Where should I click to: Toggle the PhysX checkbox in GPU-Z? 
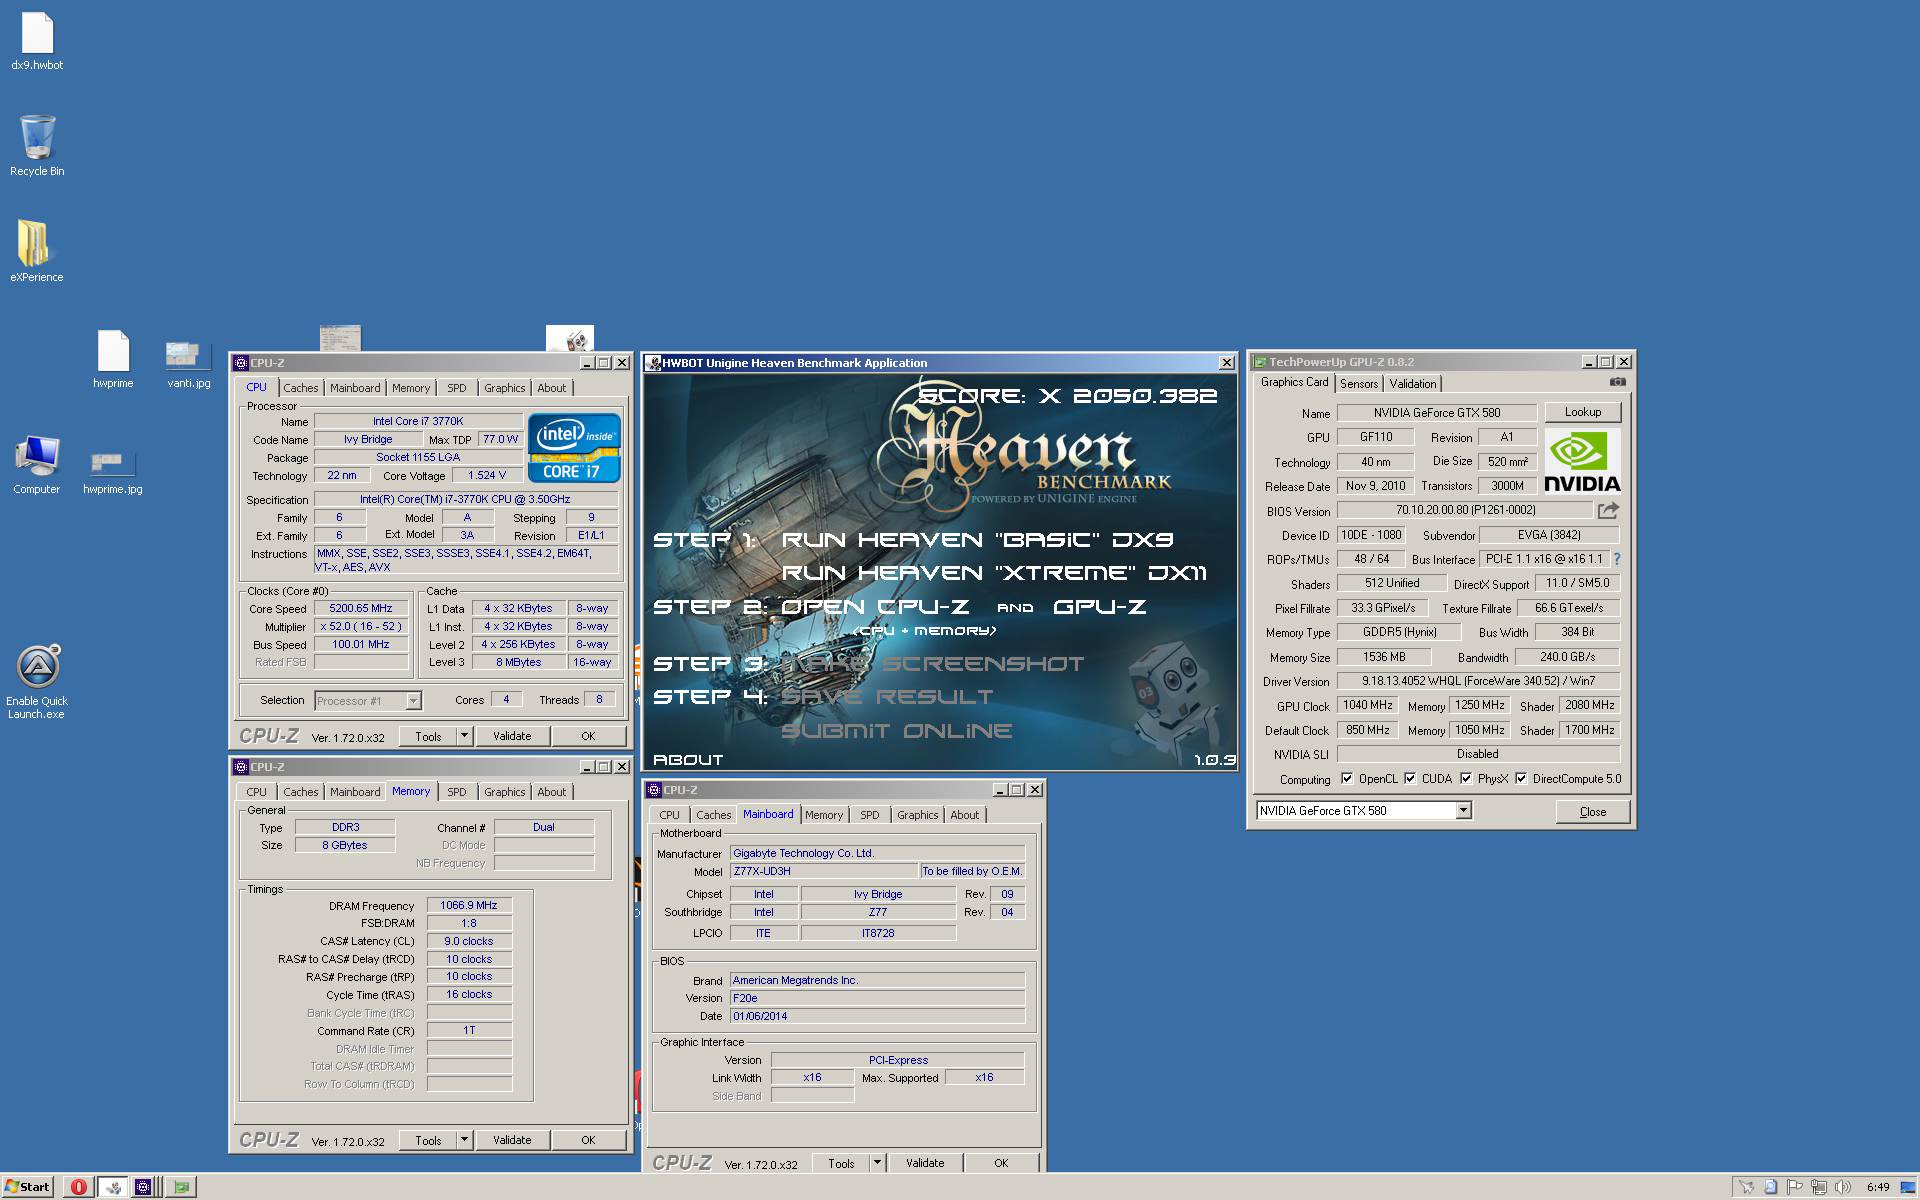(1466, 779)
